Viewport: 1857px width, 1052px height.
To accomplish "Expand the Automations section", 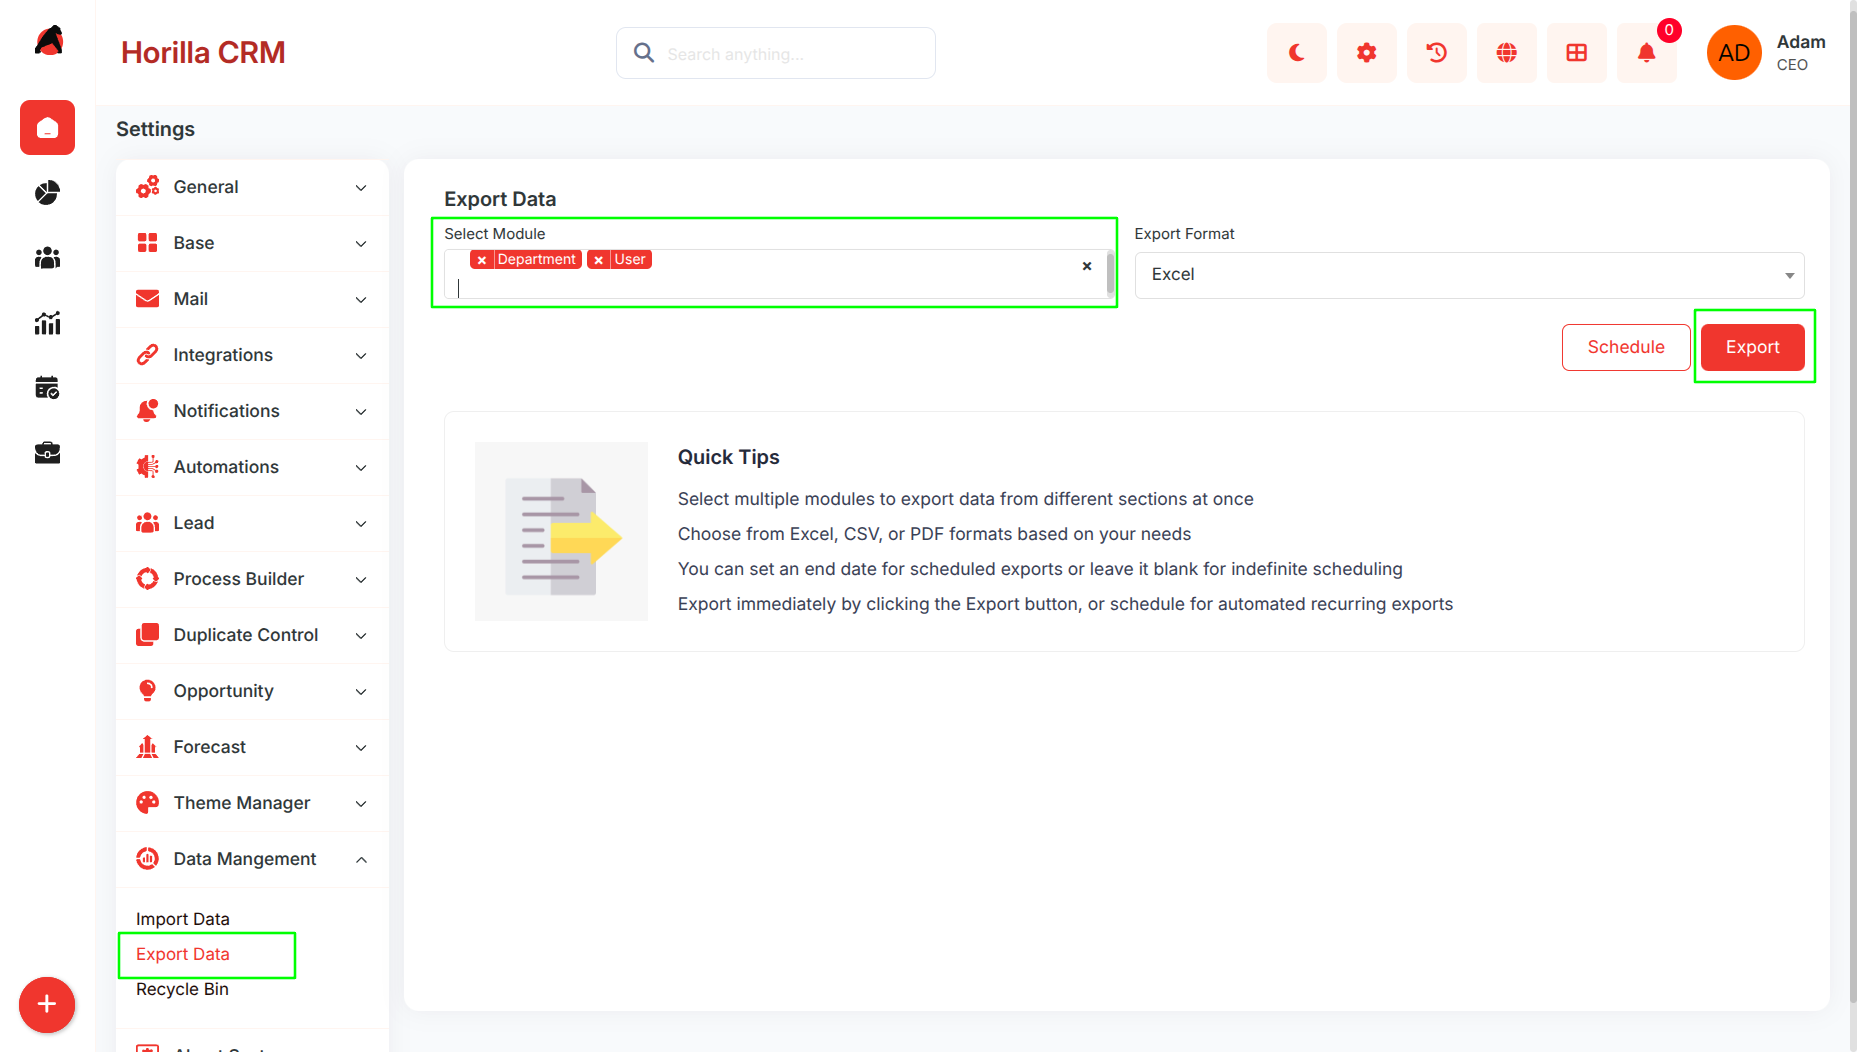I will tap(252, 467).
